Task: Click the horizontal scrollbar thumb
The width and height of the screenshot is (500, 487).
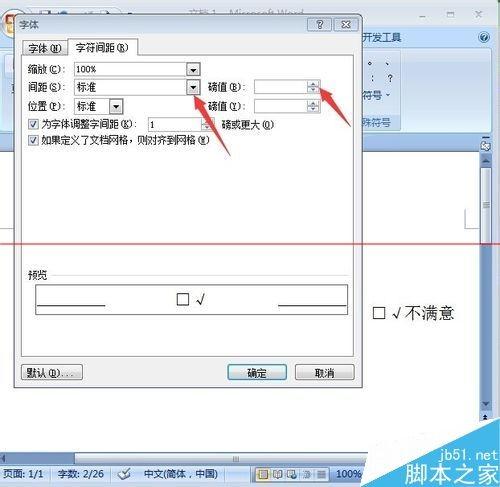Action: click(x=220, y=459)
